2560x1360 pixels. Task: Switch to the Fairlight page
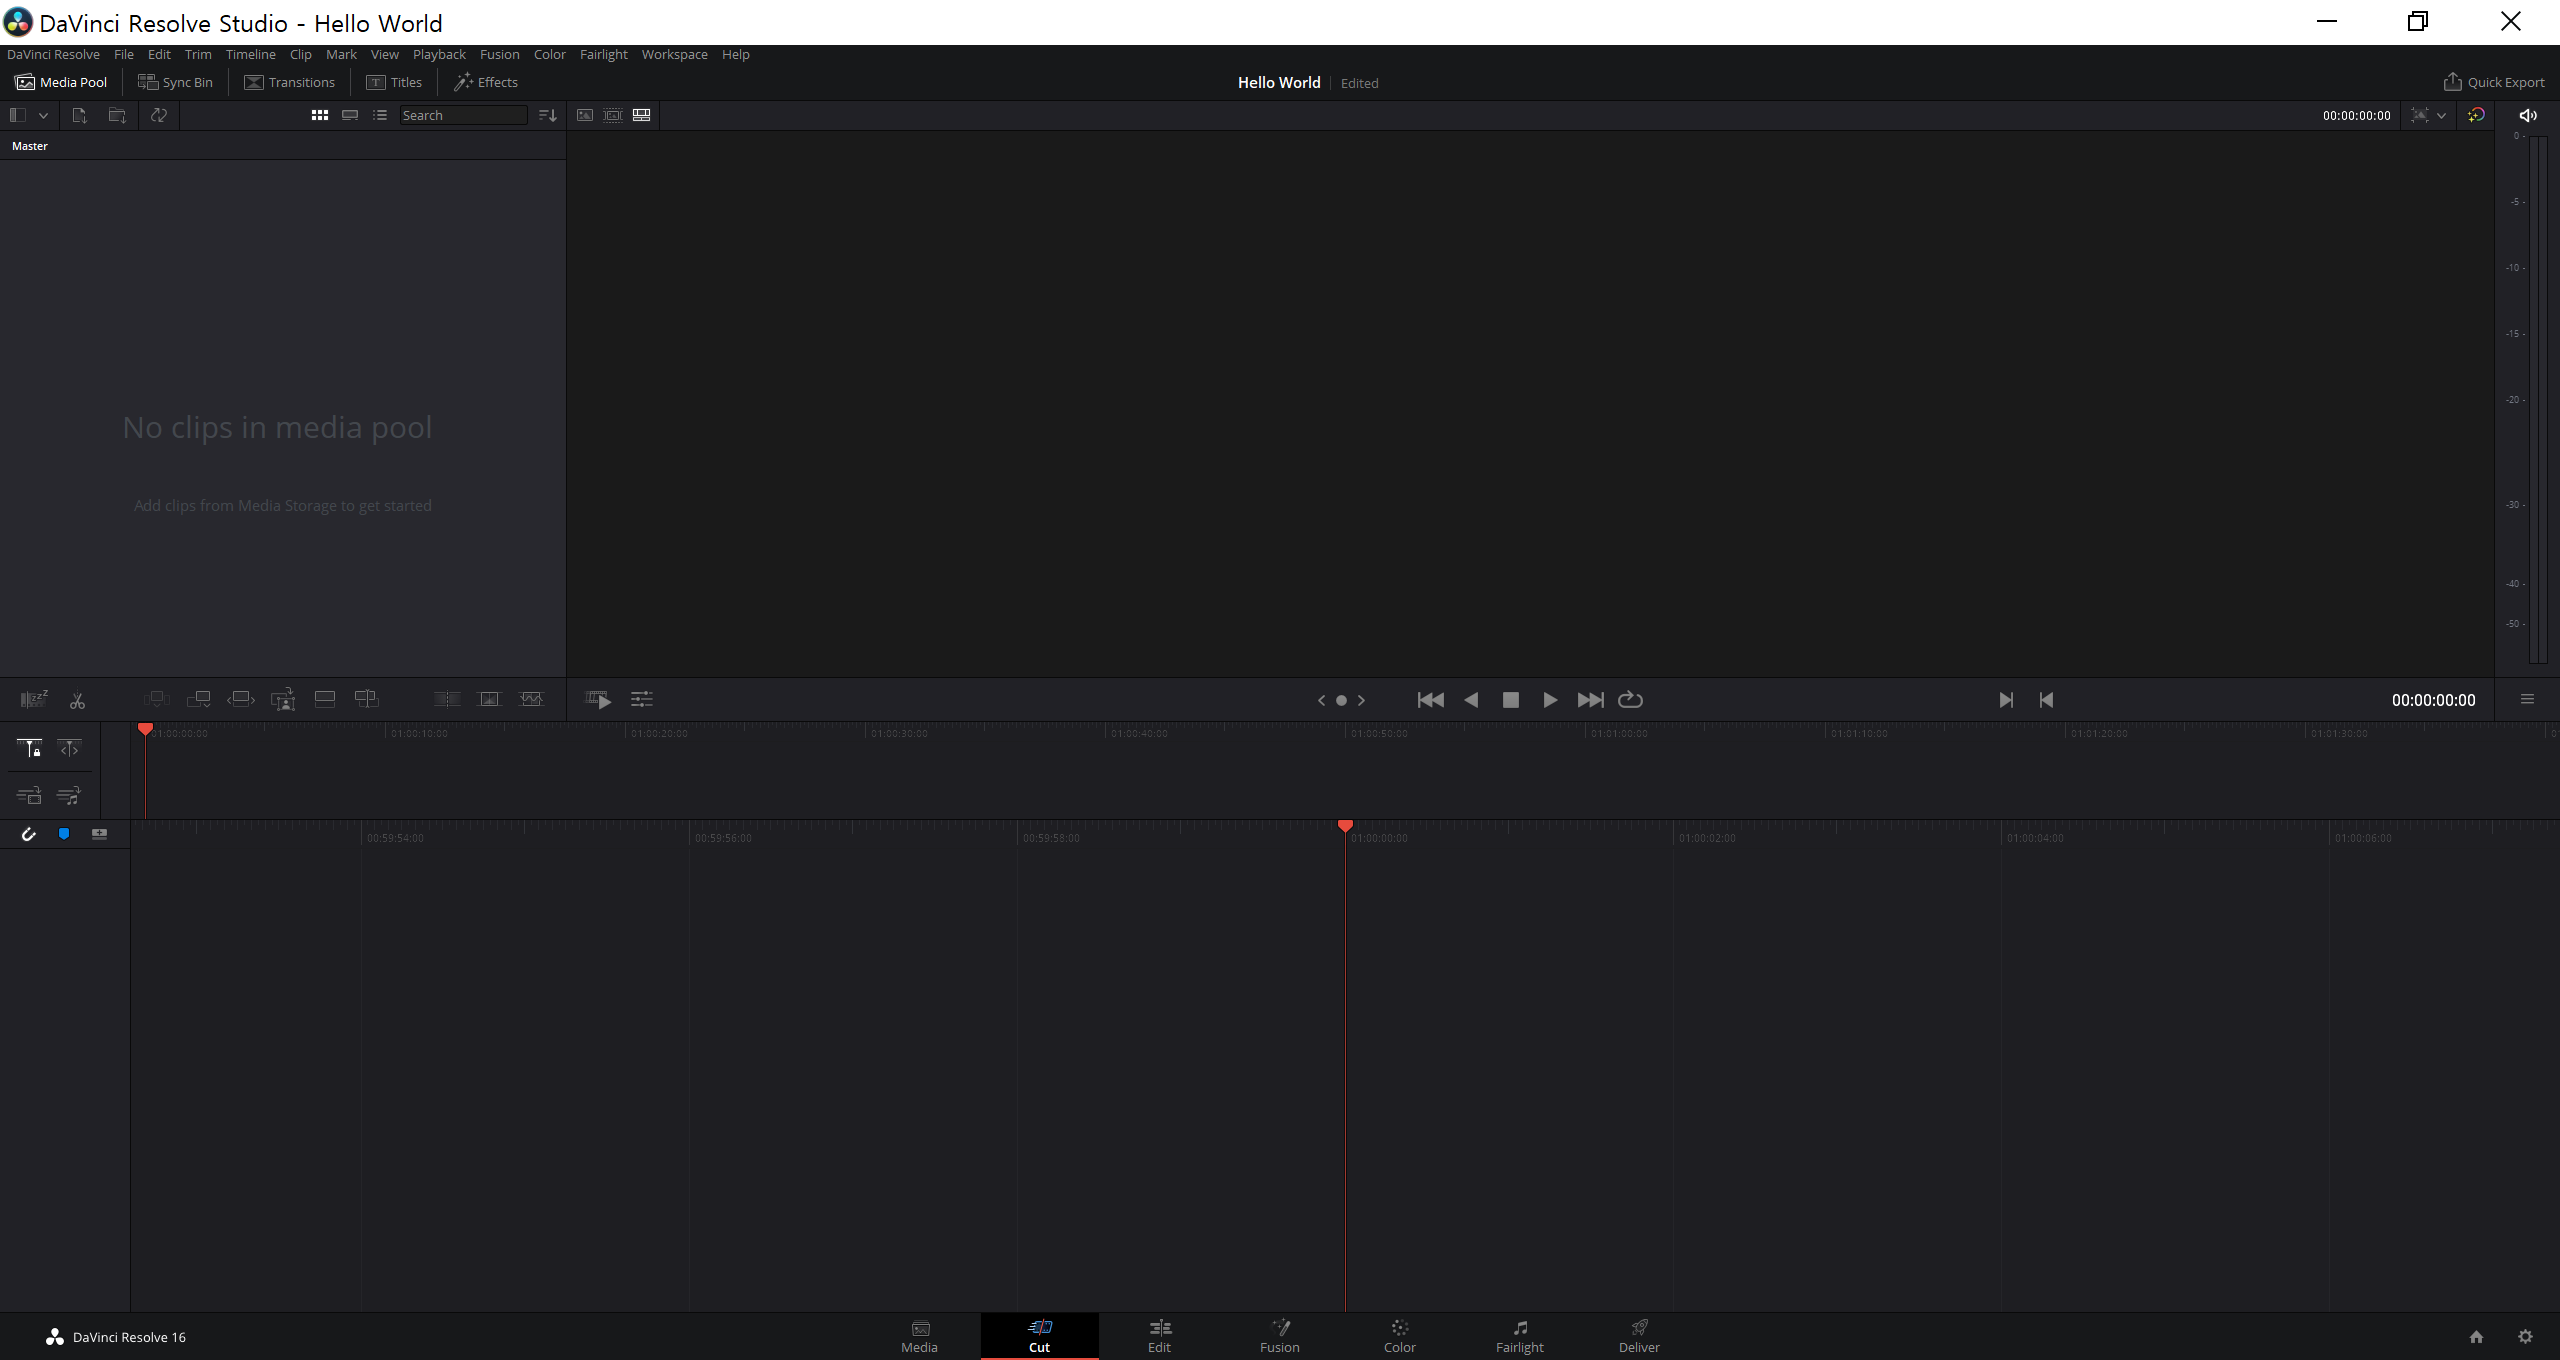point(1519,1335)
